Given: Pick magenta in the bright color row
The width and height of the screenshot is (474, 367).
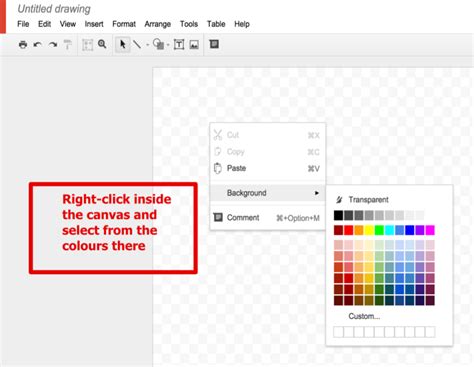Looking at the screenshot, I should [x=430, y=230].
